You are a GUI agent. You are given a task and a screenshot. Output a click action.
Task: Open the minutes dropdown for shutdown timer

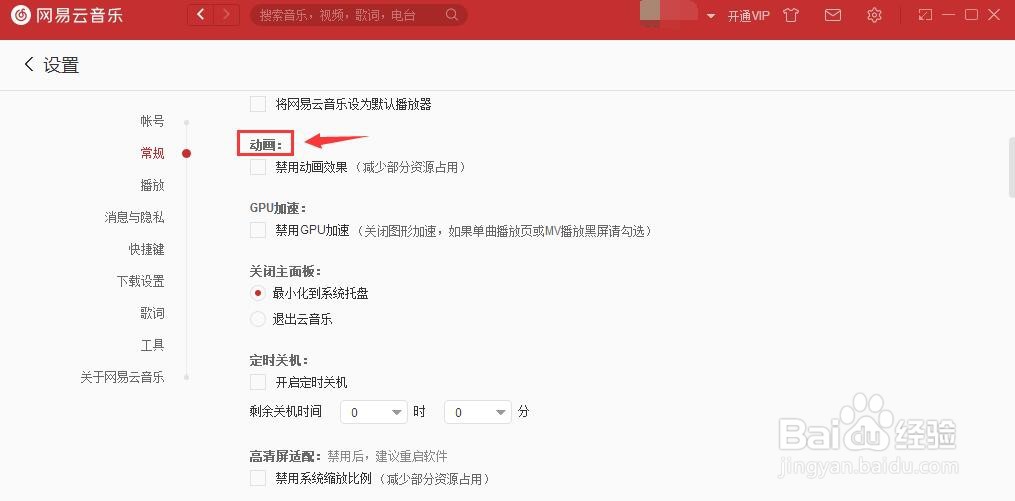(x=478, y=412)
